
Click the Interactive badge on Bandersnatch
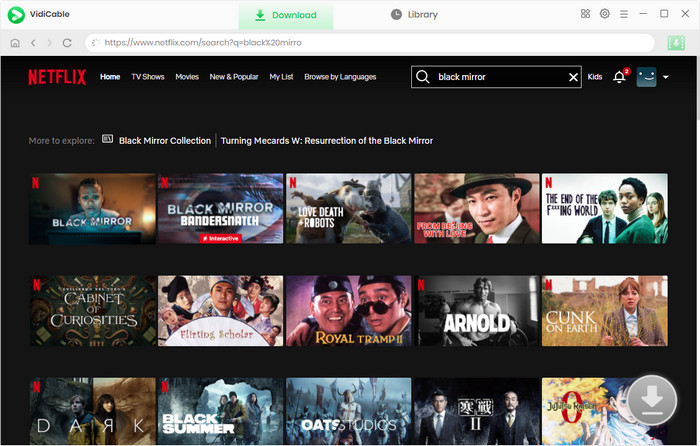(221, 238)
